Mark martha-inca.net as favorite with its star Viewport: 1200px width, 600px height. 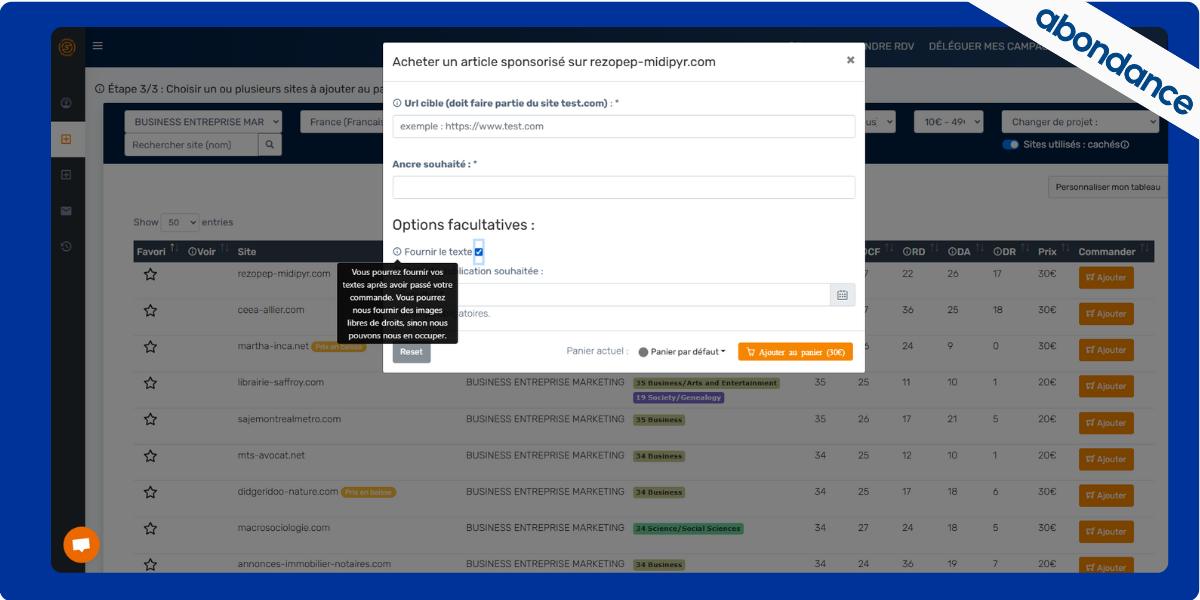[x=150, y=346]
